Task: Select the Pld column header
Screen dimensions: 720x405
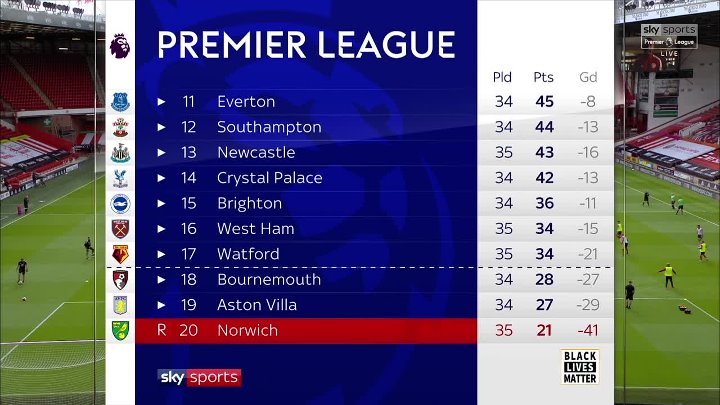Action: pyautogui.click(x=503, y=77)
